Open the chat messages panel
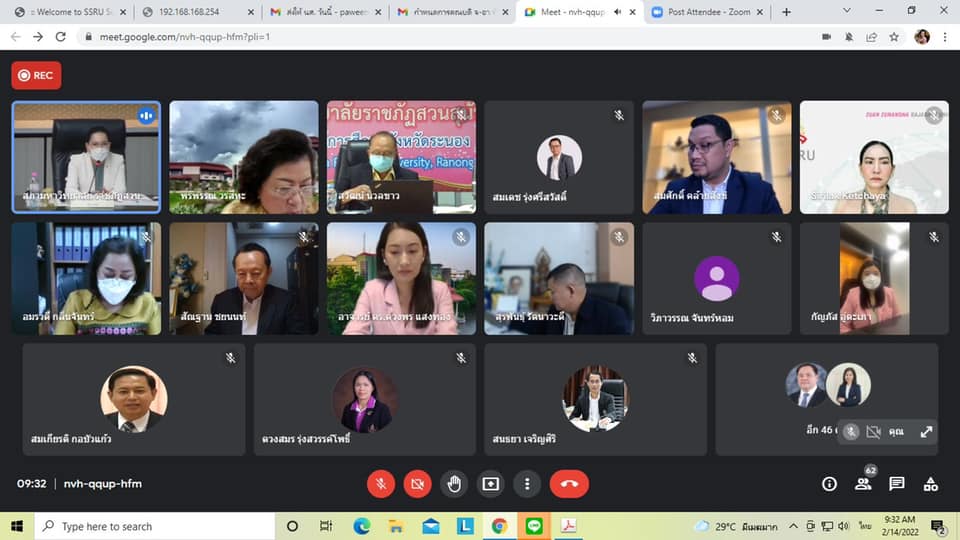 click(x=897, y=484)
